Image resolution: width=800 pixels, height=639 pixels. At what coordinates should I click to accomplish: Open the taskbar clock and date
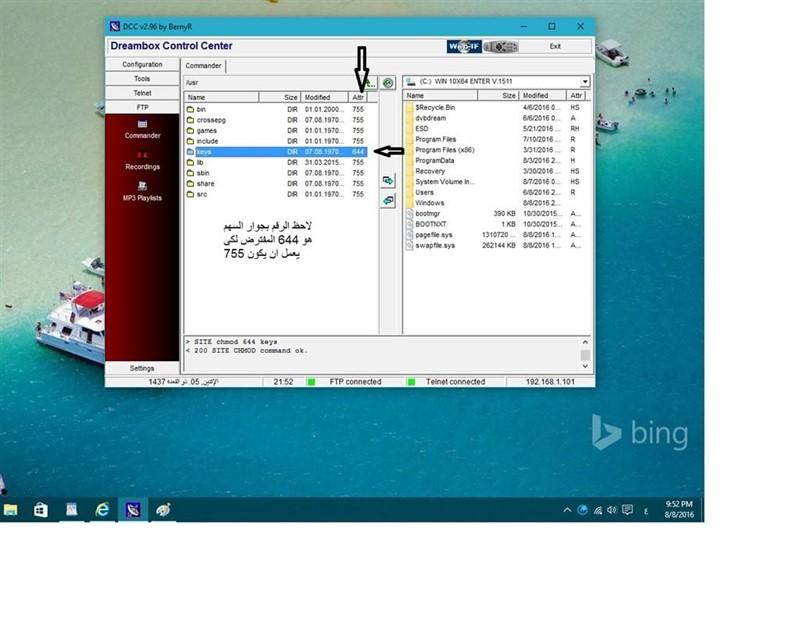point(679,509)
